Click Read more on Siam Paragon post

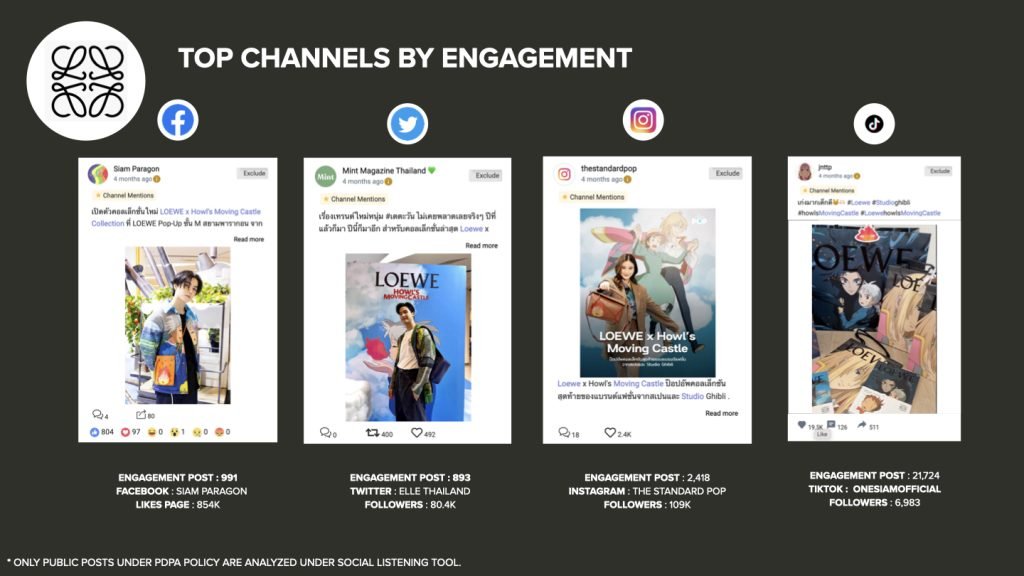click(x=249, y=240)
